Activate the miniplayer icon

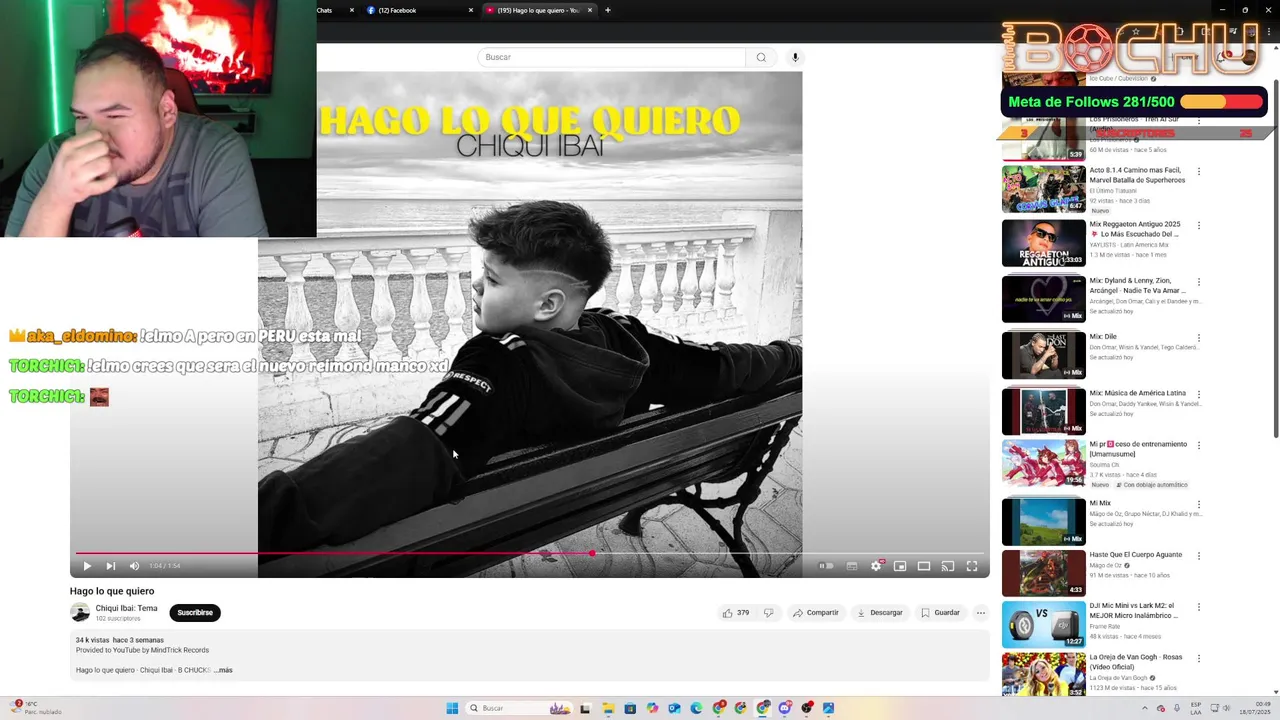click(x=900, y=566)
